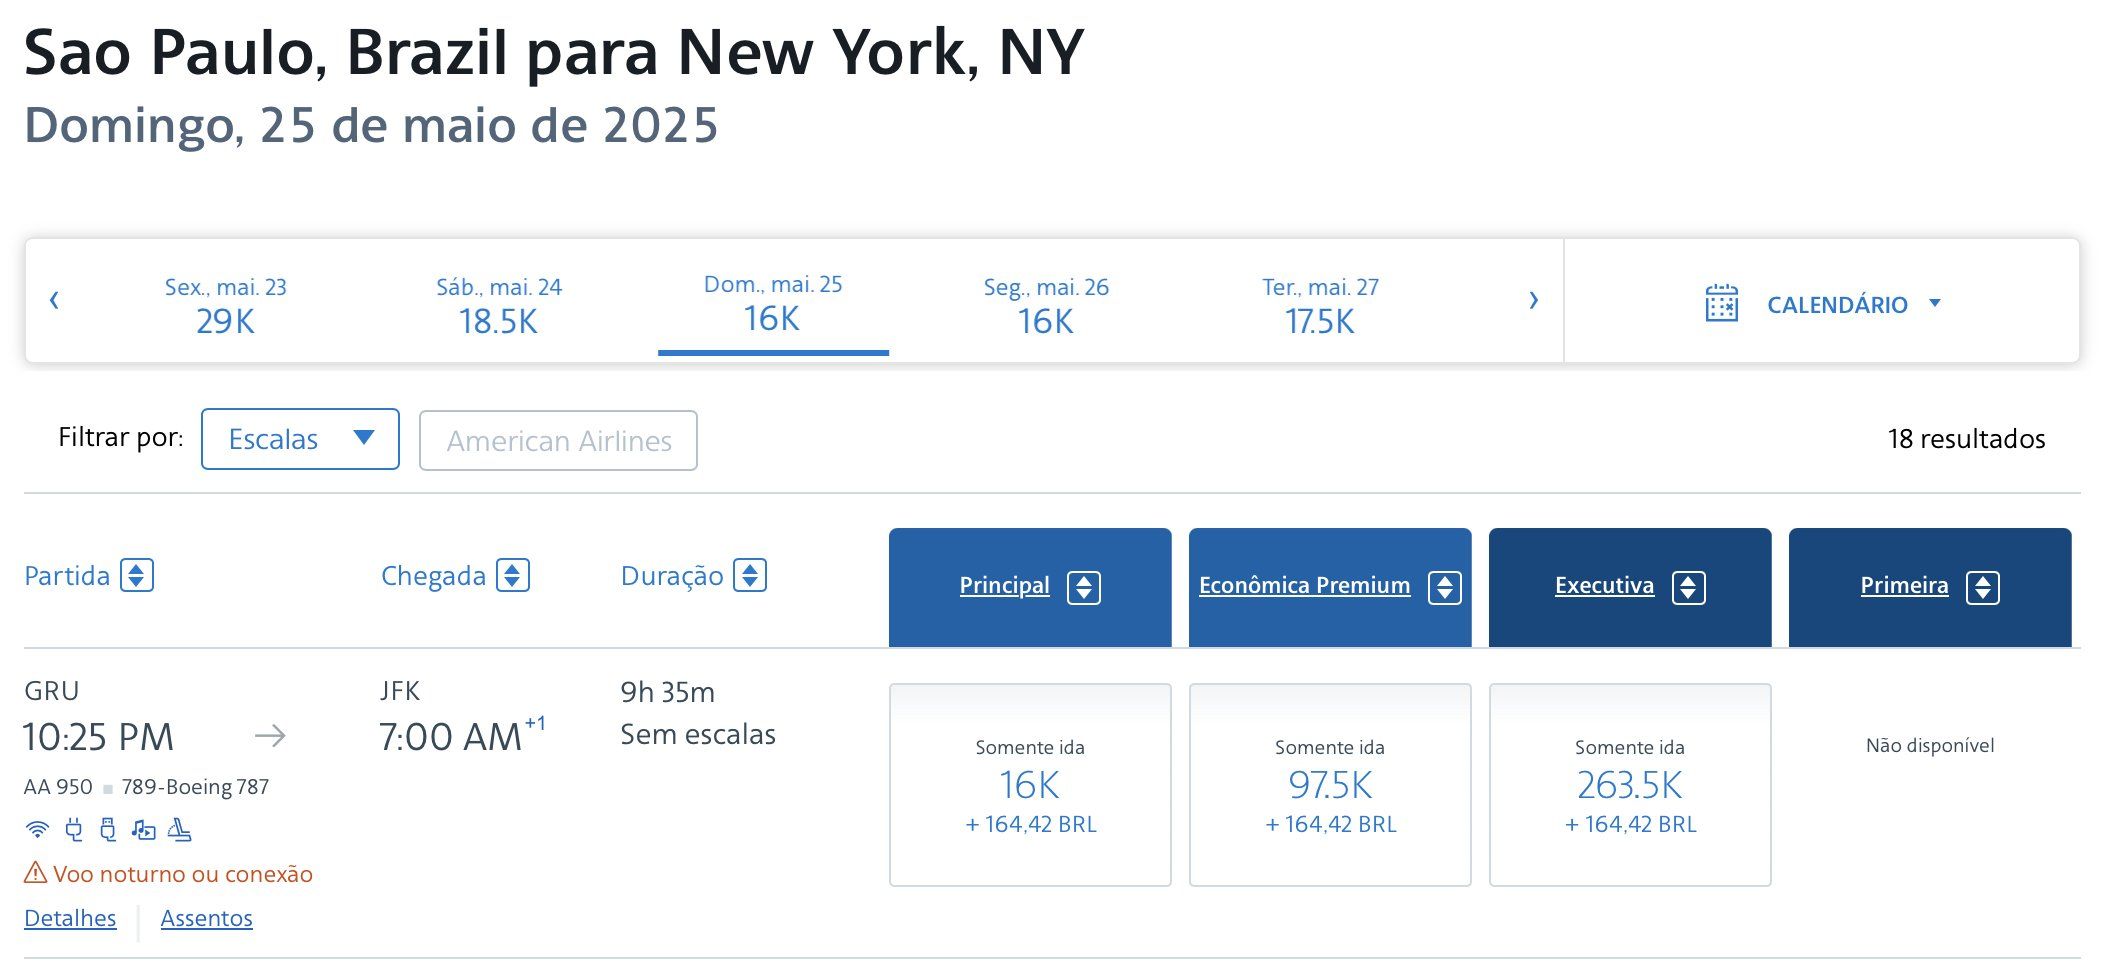Sort by Principal fare sort icon
Viewport: 2104px width, 972px height.
point(1084,588)
